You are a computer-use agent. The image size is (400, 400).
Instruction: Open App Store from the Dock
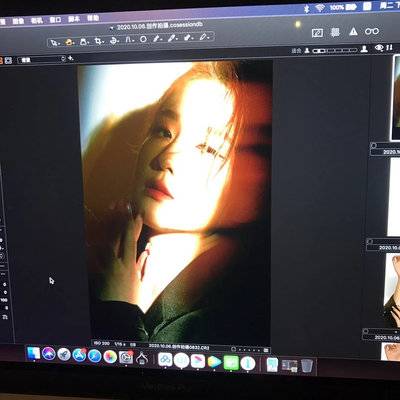79,355
